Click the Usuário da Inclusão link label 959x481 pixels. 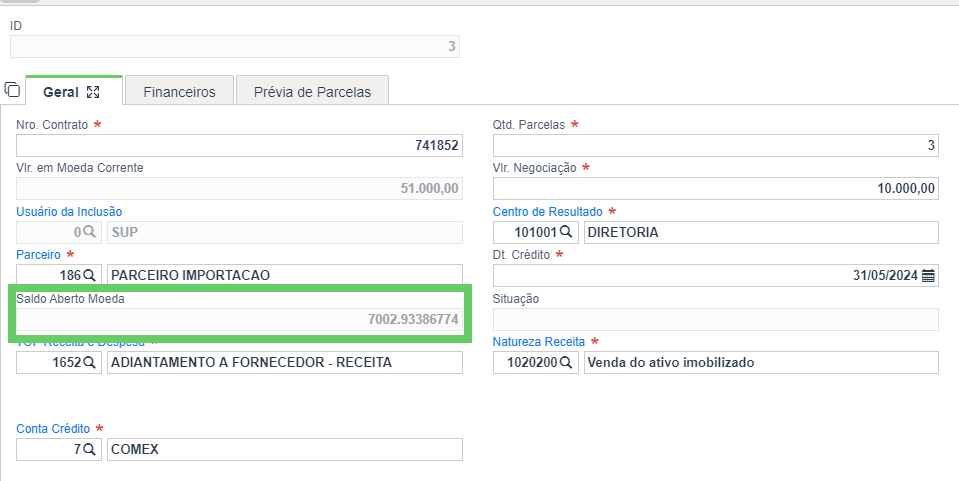pyautogui.click(x=69, y=212)
